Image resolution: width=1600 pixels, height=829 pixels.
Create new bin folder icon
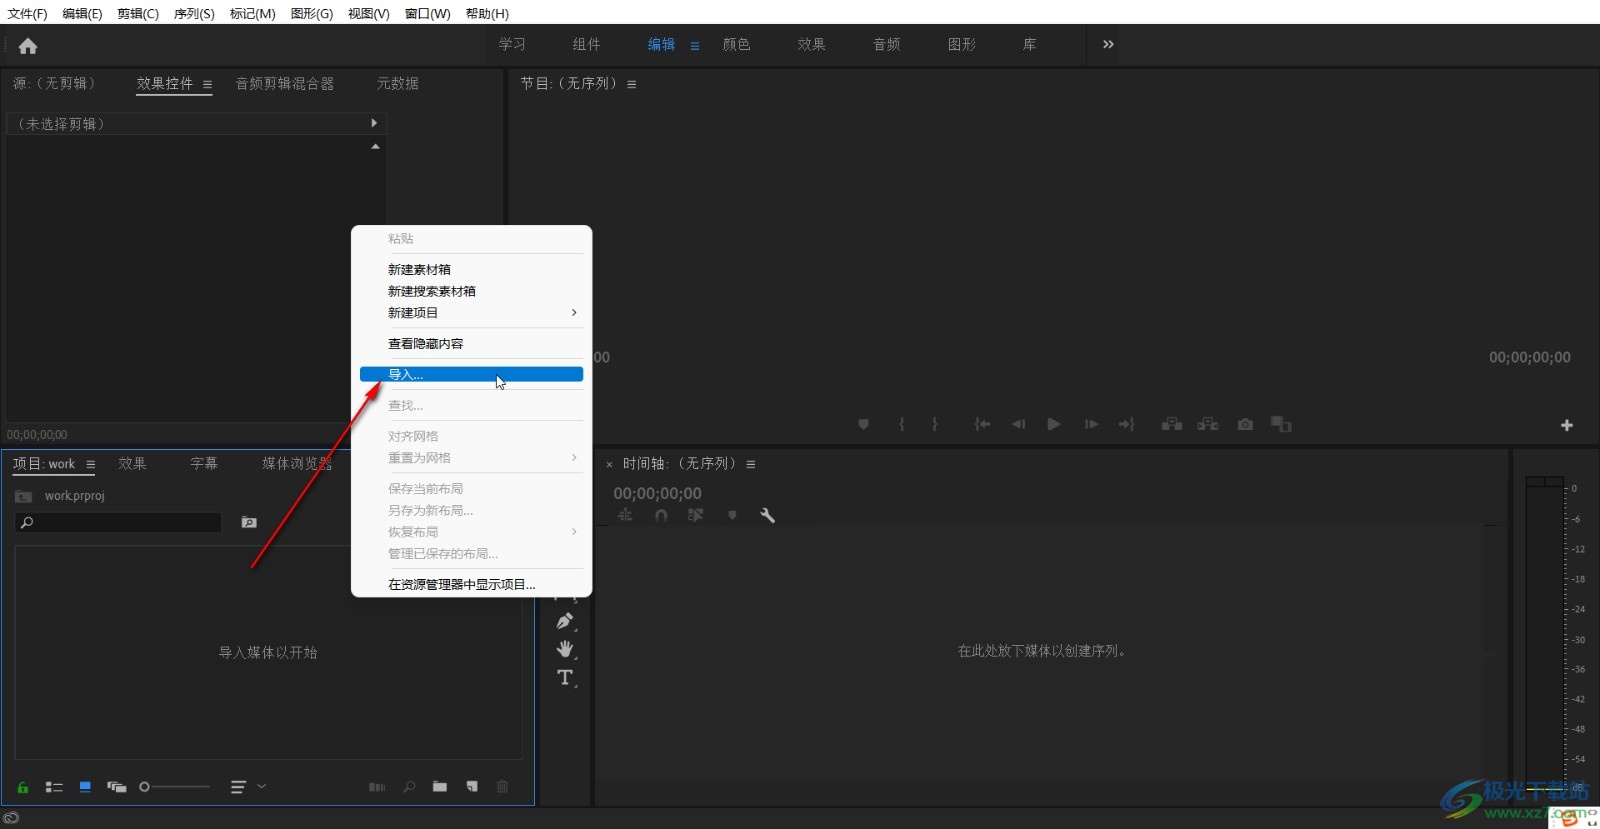pyautogui.click(x=440, y=787)
